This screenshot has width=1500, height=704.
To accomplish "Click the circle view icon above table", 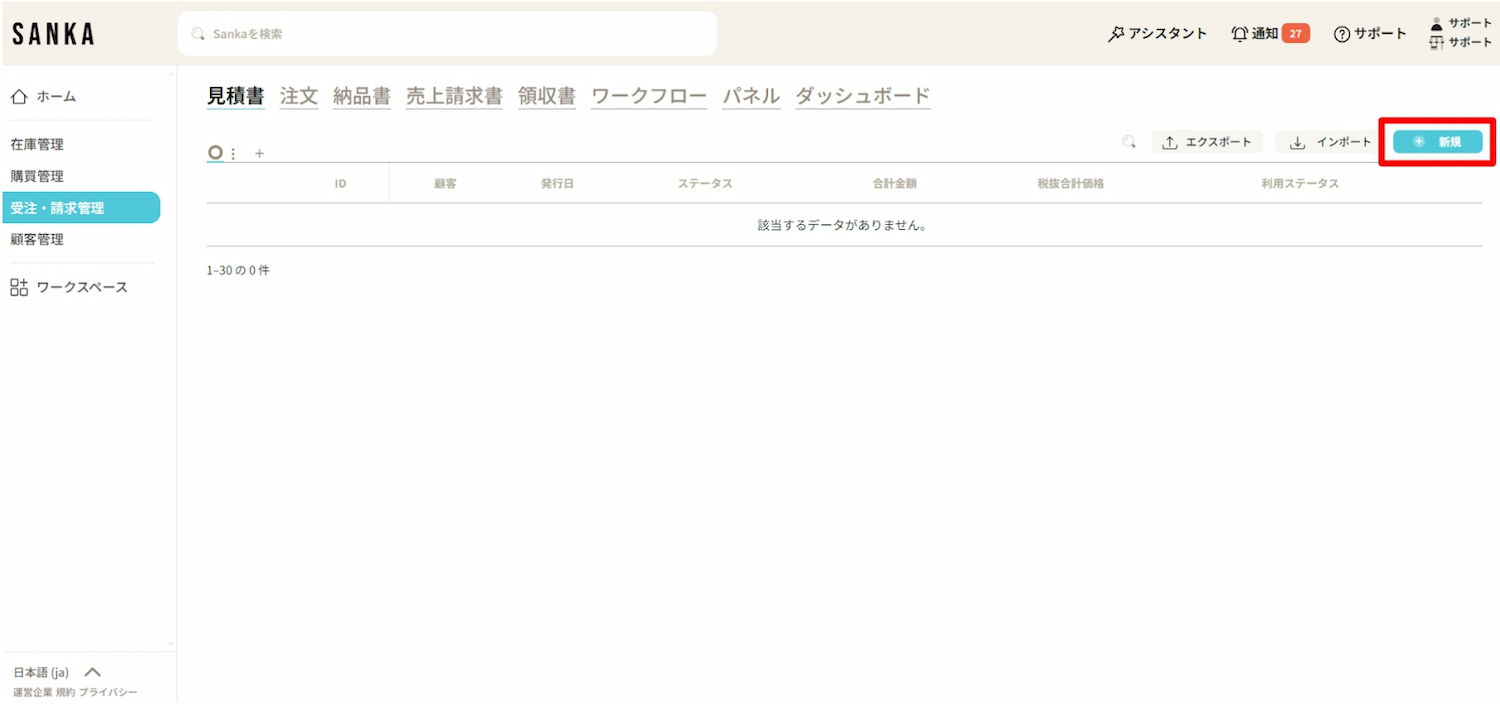I will point(215,153).
